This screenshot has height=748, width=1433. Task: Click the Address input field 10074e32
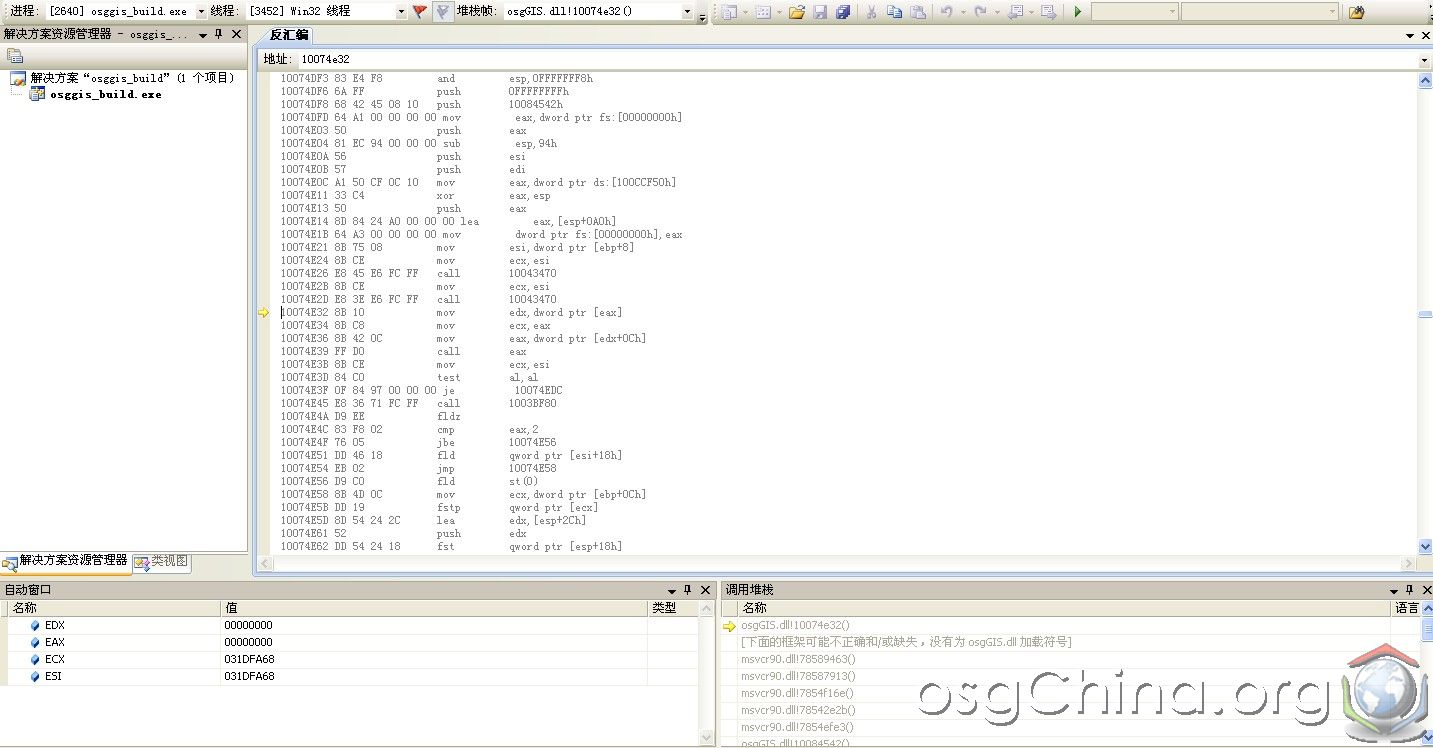pyautogui.click(x=857, y=60)
